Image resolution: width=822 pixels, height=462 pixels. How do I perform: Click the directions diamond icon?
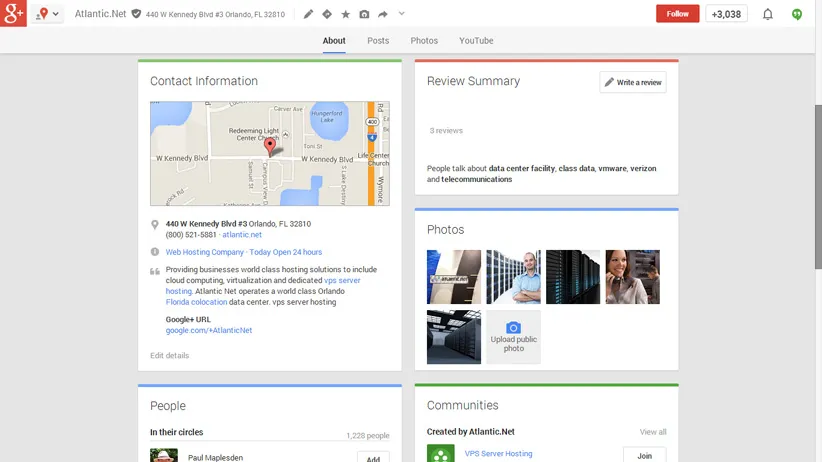point(327,14)
